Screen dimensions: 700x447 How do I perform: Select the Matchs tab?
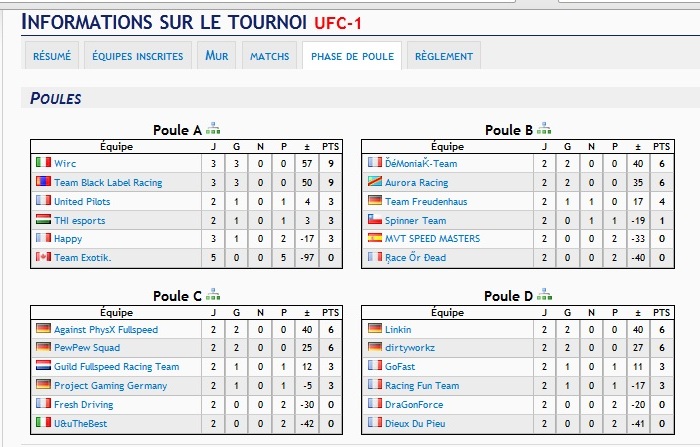[x=269, y=56]
